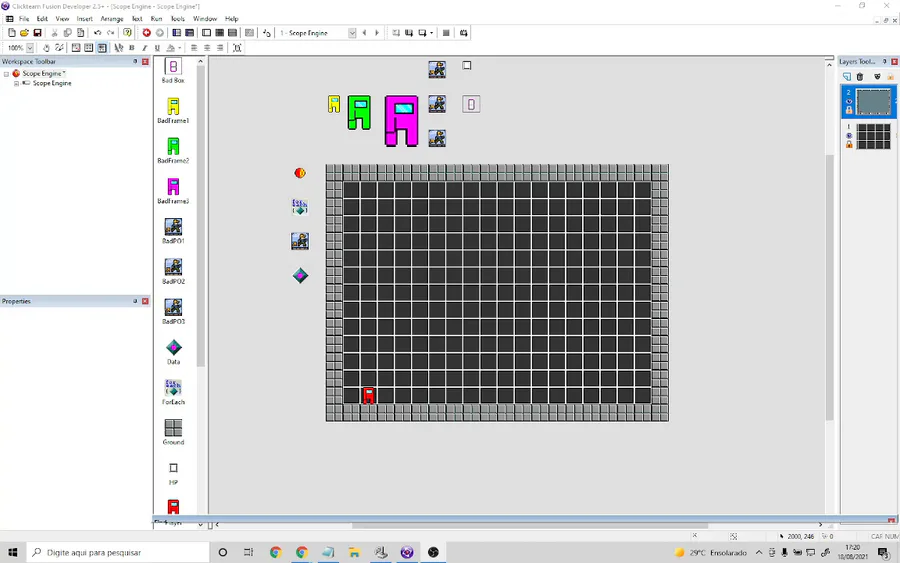Select BadFrame1 object in the object list
This screenshot has width=900, height=563.
173,111
